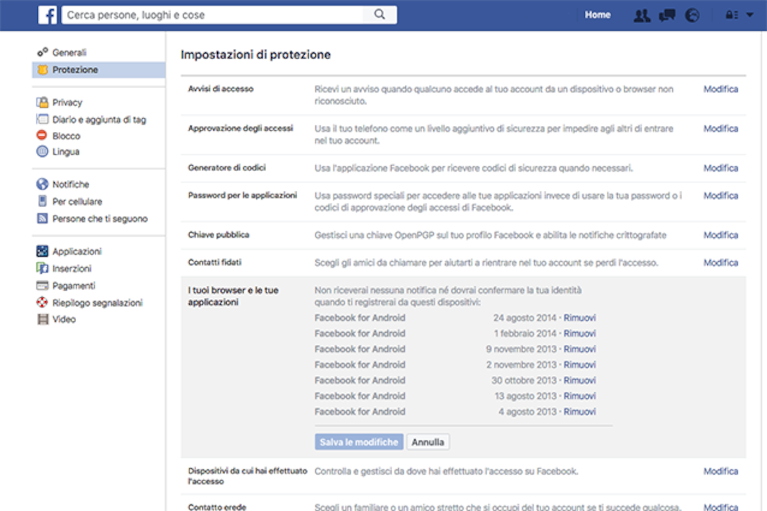Click the search magnifier icon
Viewport: 767px width, 511px height.
click(380, 15)
